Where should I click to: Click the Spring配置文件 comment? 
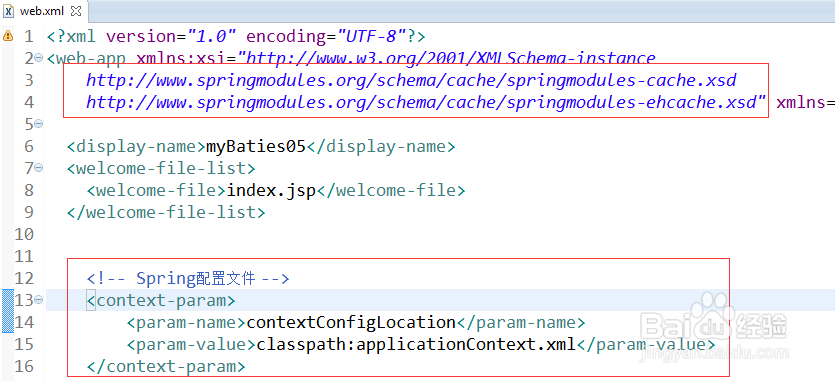point(188,278)
